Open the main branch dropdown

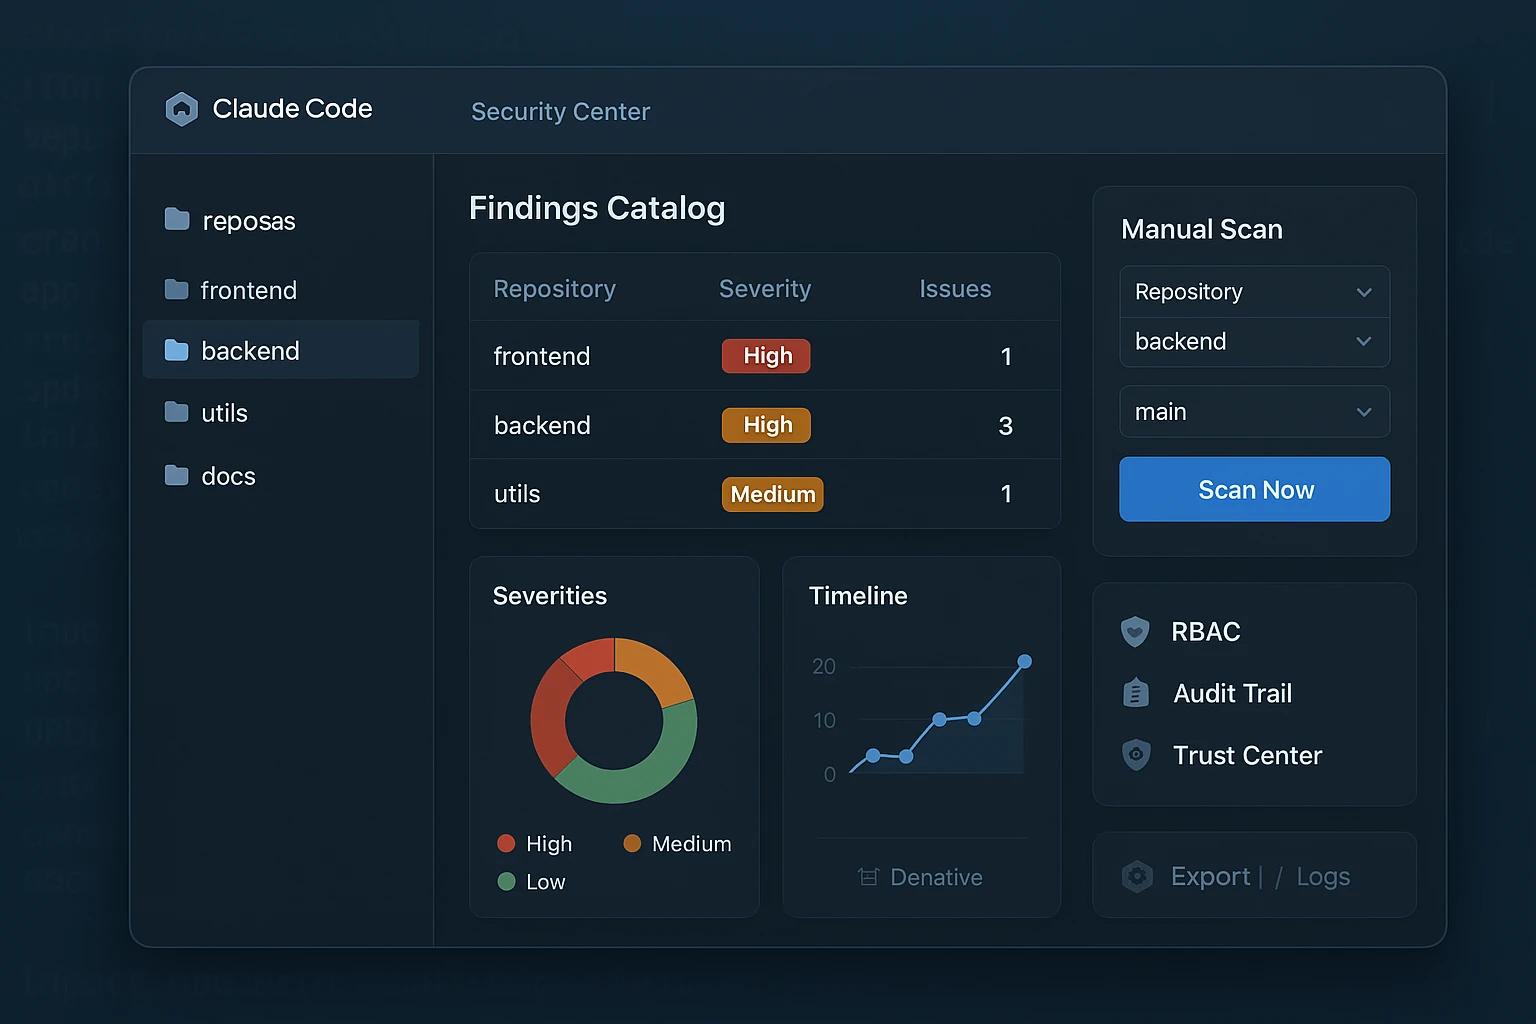(x=1255, y=412)
